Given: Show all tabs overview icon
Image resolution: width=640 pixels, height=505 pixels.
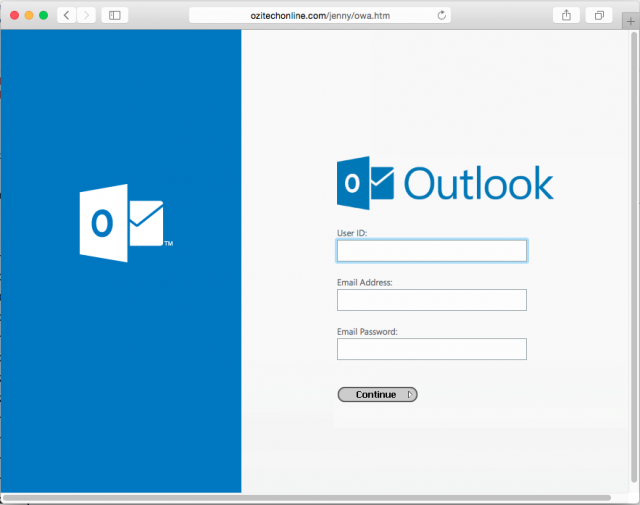Looking at the screenshot, I should pyautogui.click(x=599, y=16).
